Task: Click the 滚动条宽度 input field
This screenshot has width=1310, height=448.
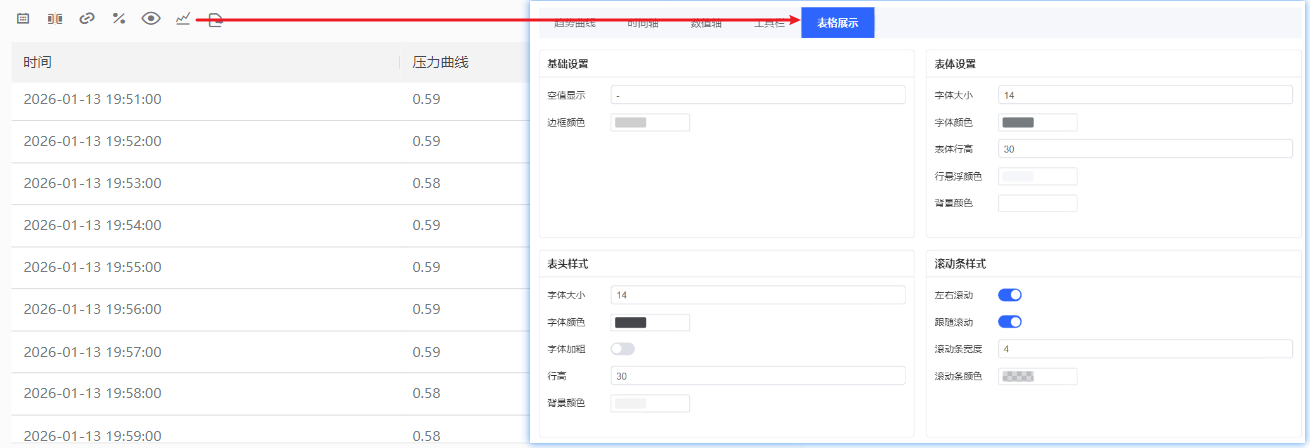Action: coord(1145,349)
